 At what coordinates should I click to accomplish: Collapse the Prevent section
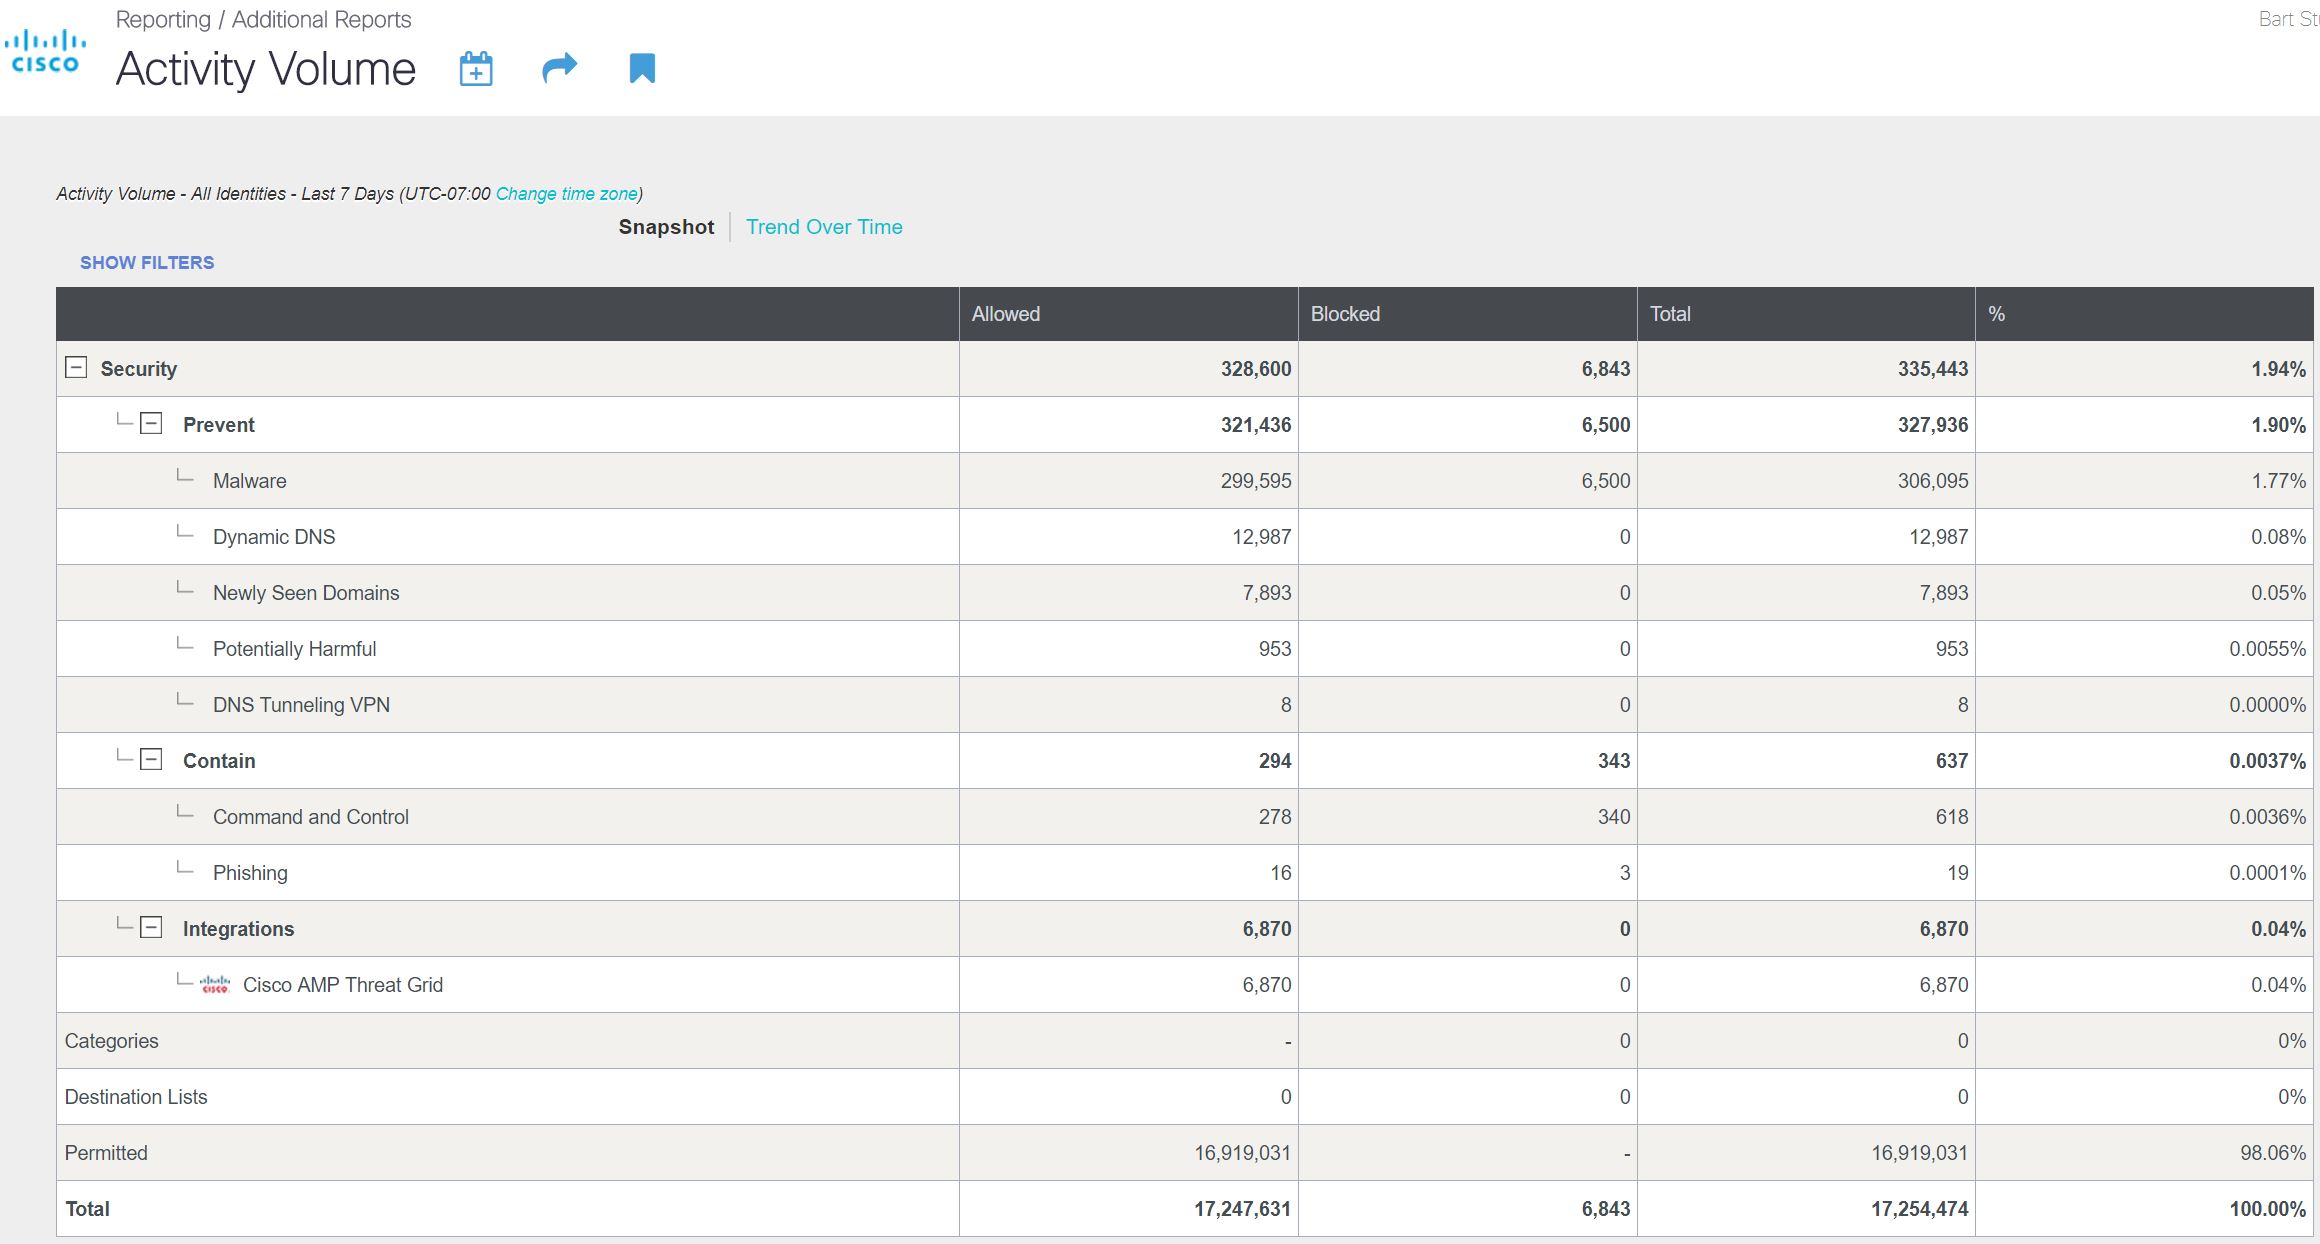pos(151,424)
